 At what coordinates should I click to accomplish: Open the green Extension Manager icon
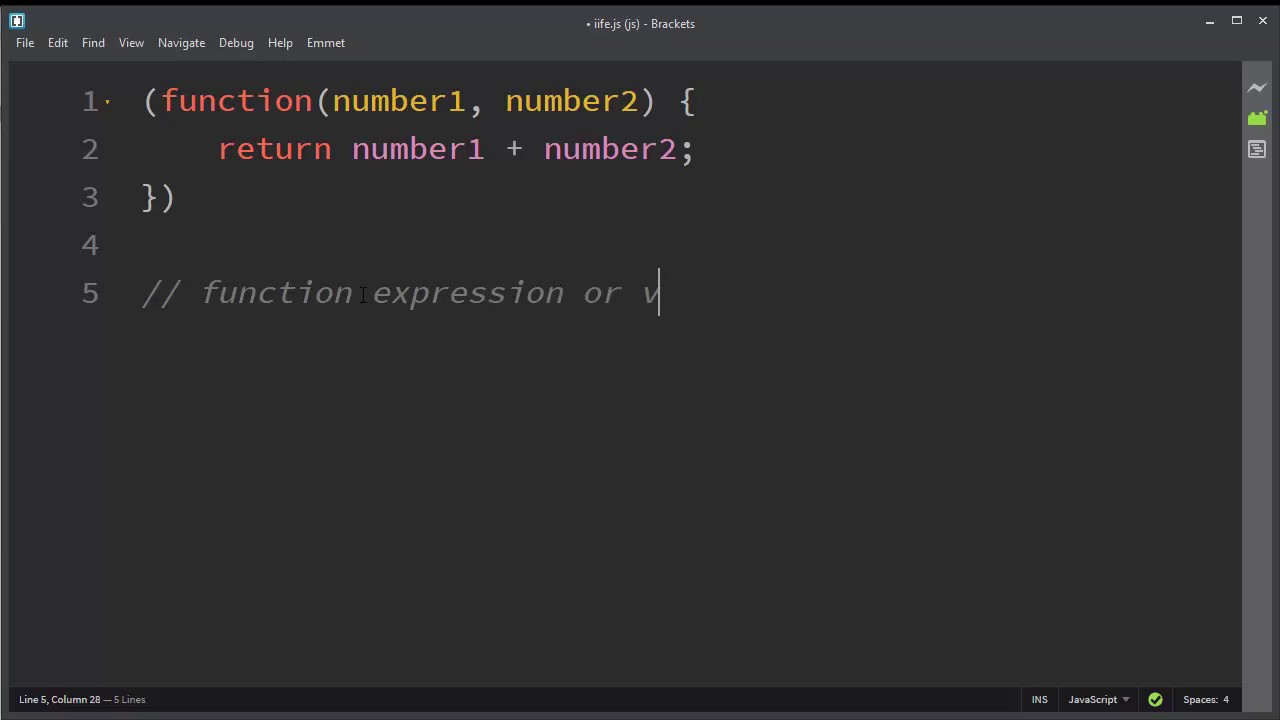pos(1257,118)
